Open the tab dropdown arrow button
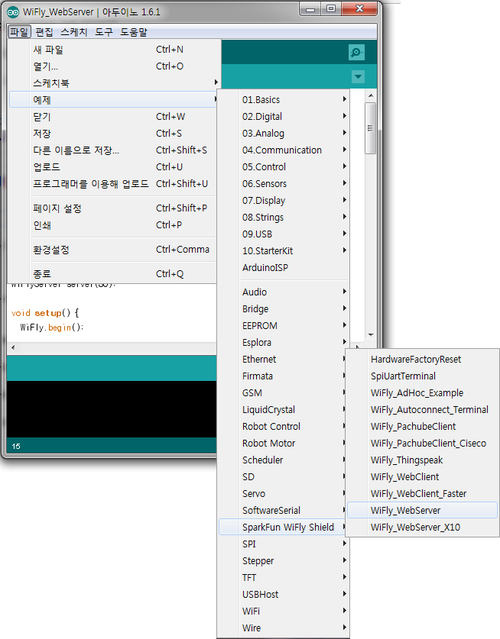The width and height of the screenshot is (500, 639). pos(358,77)
